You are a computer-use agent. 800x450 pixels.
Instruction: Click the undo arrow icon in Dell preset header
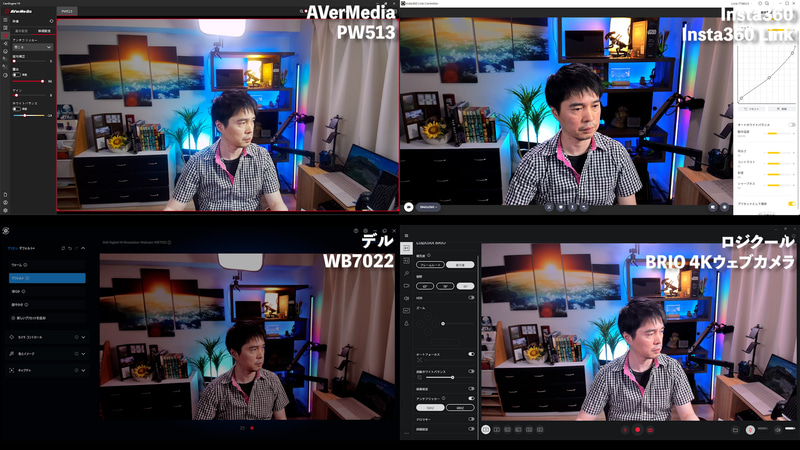click(x=70, y=248)
